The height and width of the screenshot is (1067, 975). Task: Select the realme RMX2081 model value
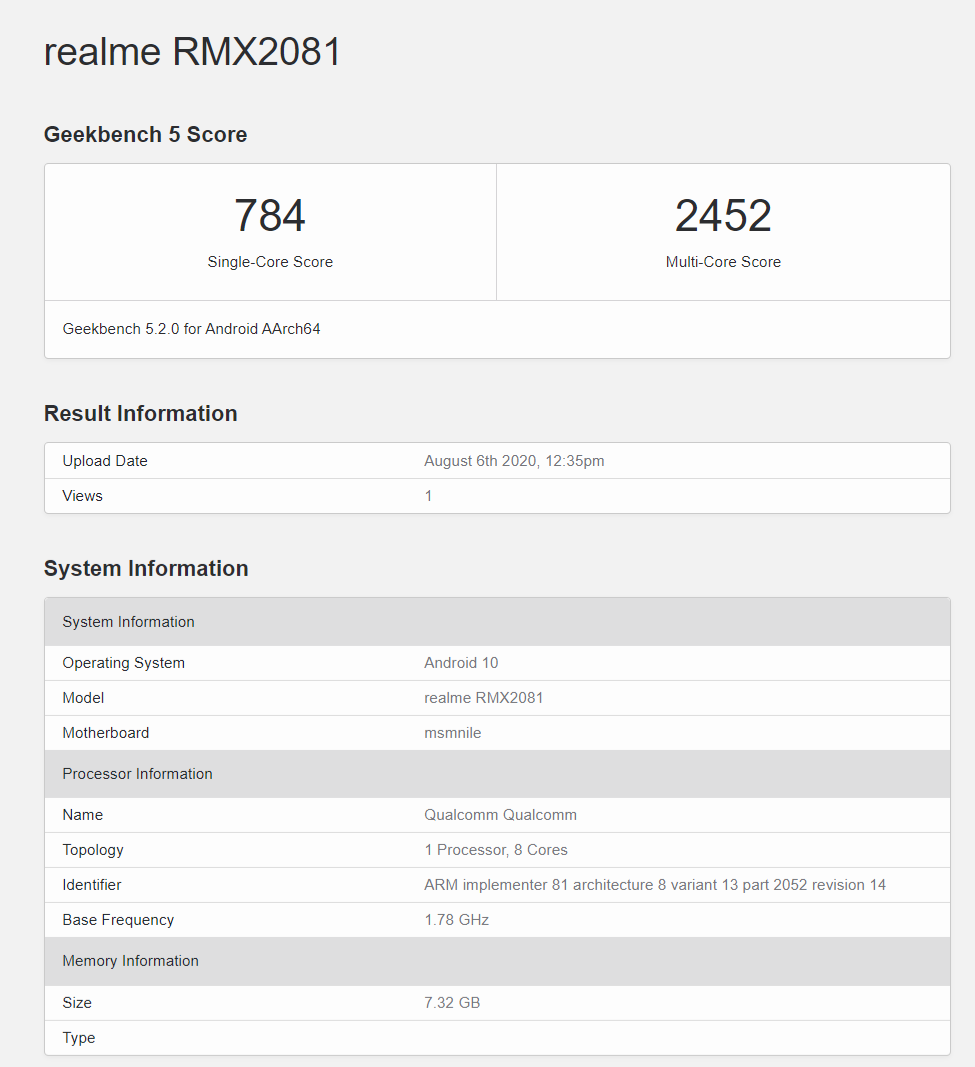point(483,697)
